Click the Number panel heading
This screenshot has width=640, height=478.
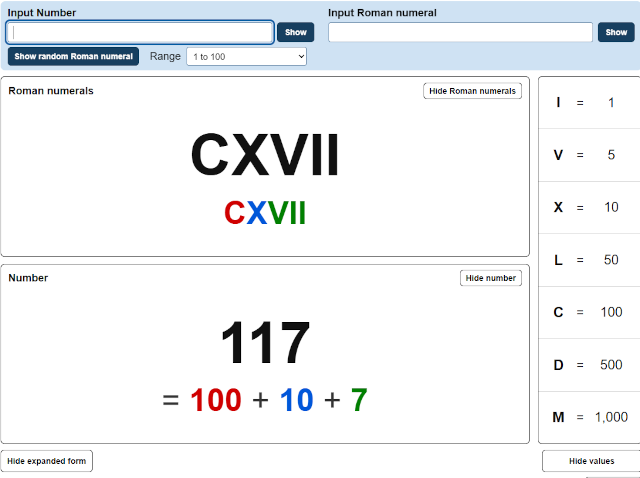[28, 278]
